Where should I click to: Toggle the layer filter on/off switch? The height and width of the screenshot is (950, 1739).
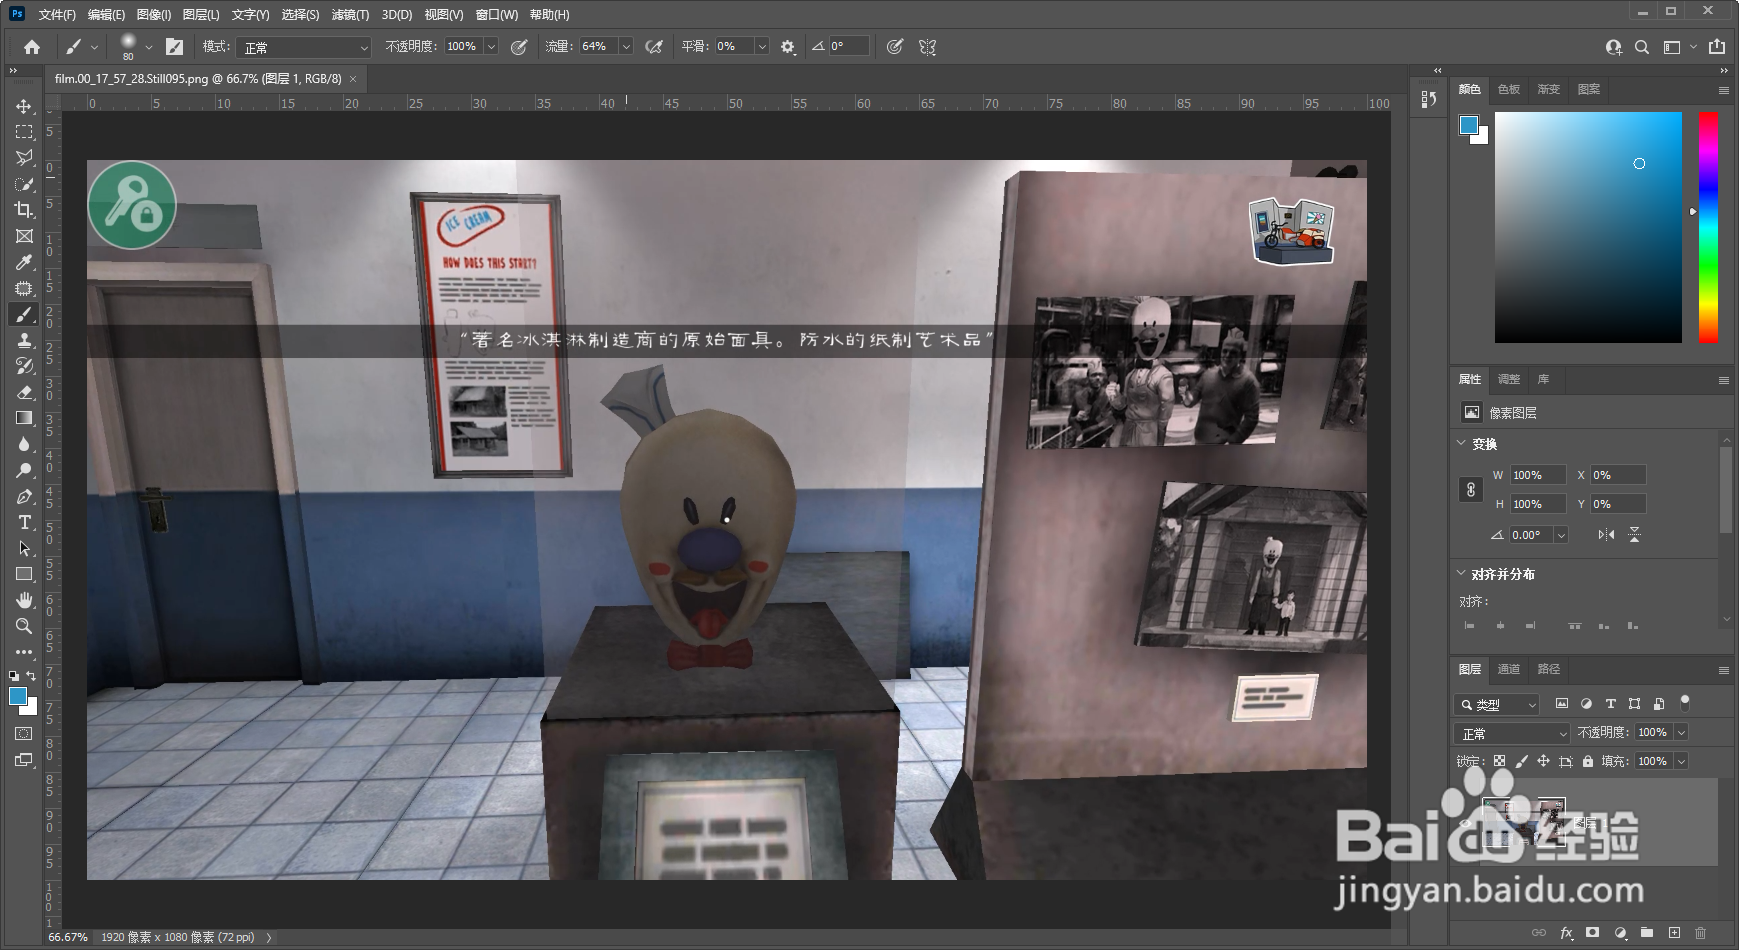point(1685,702)
